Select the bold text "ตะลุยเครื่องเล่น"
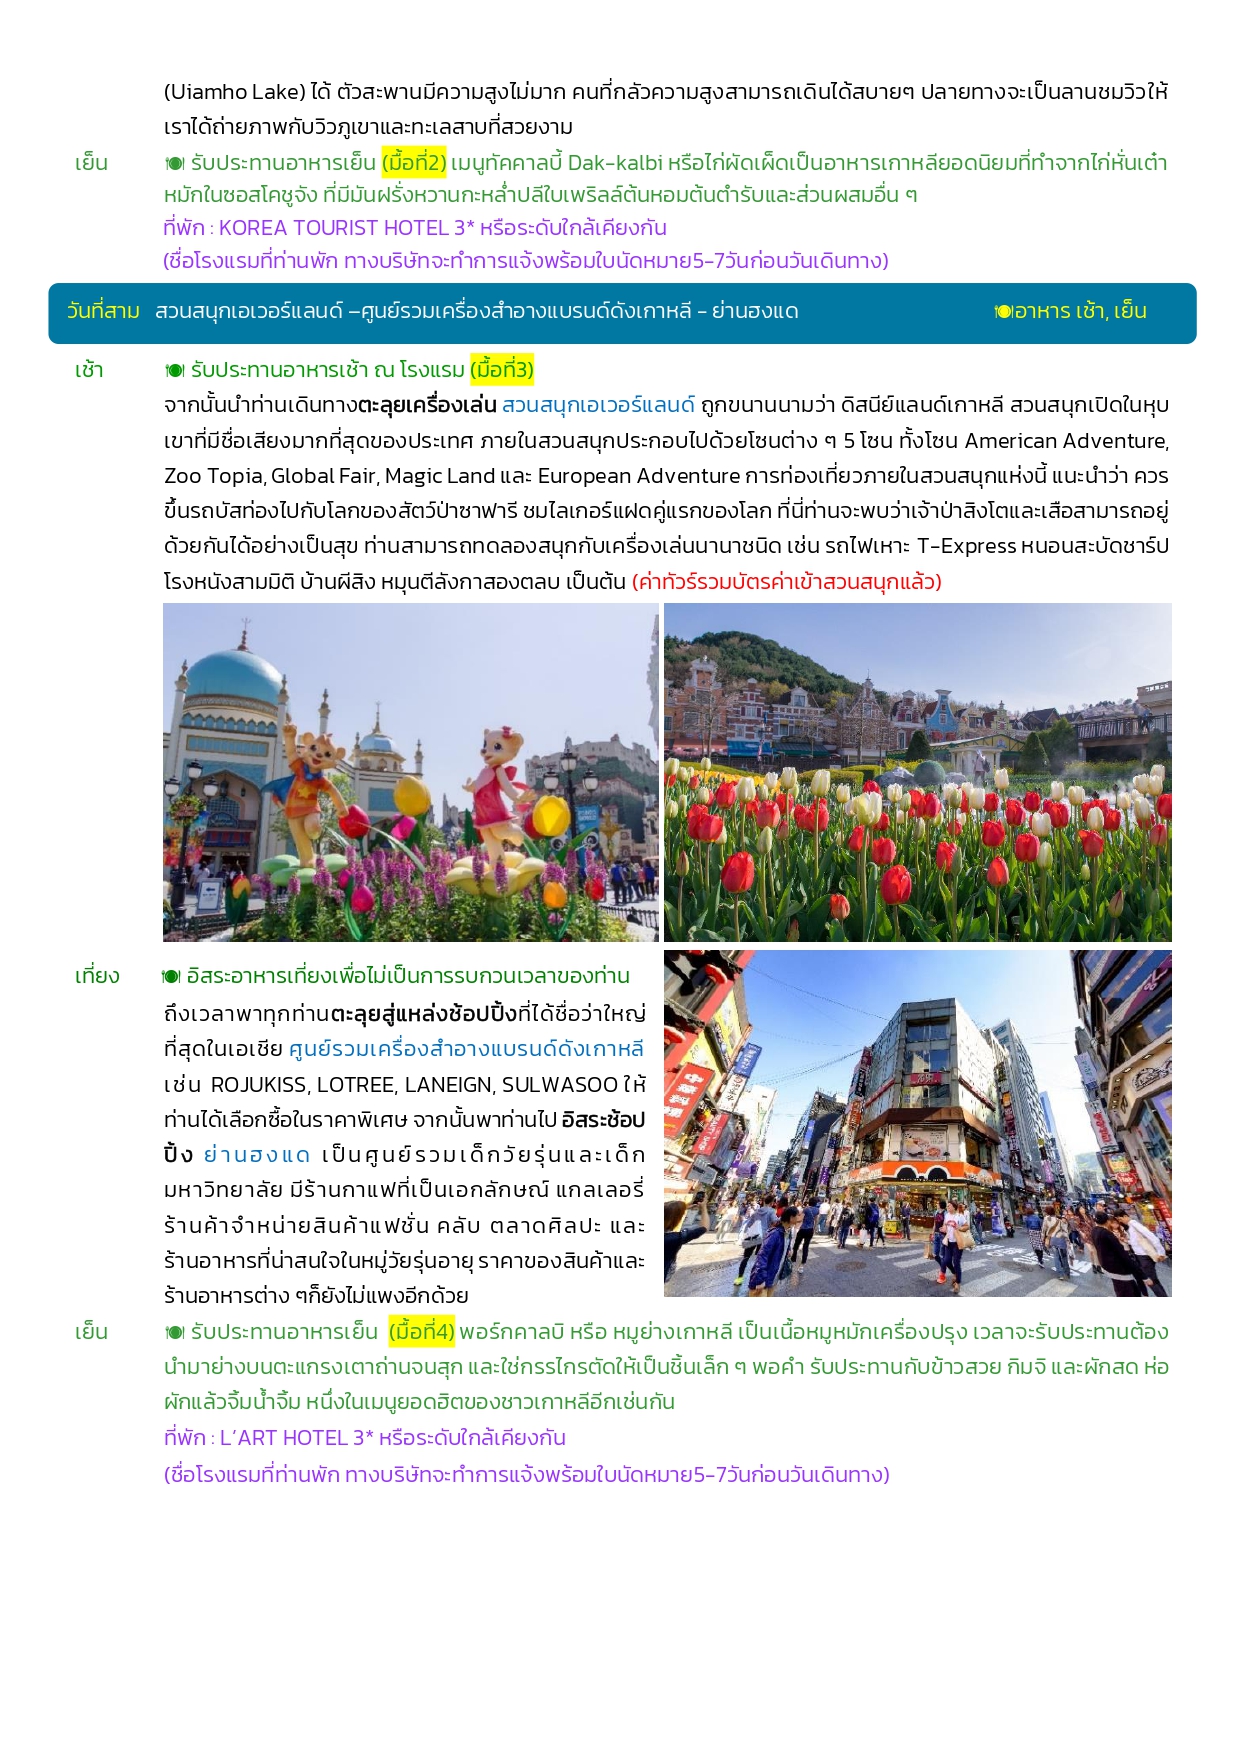 (x=427, y=405)
